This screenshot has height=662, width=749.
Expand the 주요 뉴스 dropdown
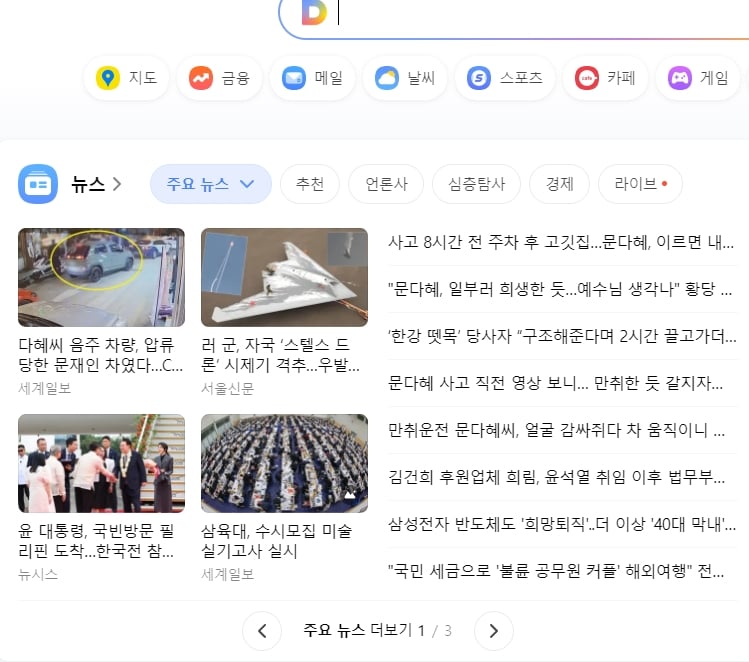click(211, 184)
